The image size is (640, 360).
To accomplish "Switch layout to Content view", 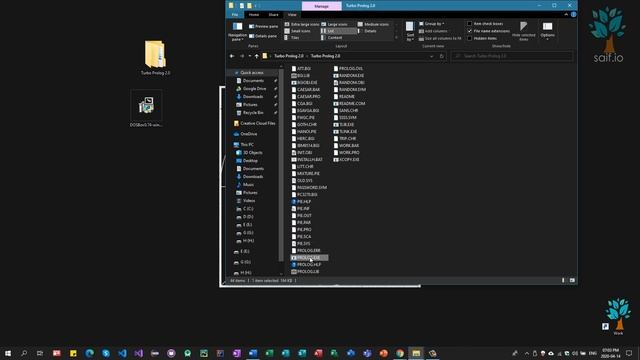I will tap(332, 38).
